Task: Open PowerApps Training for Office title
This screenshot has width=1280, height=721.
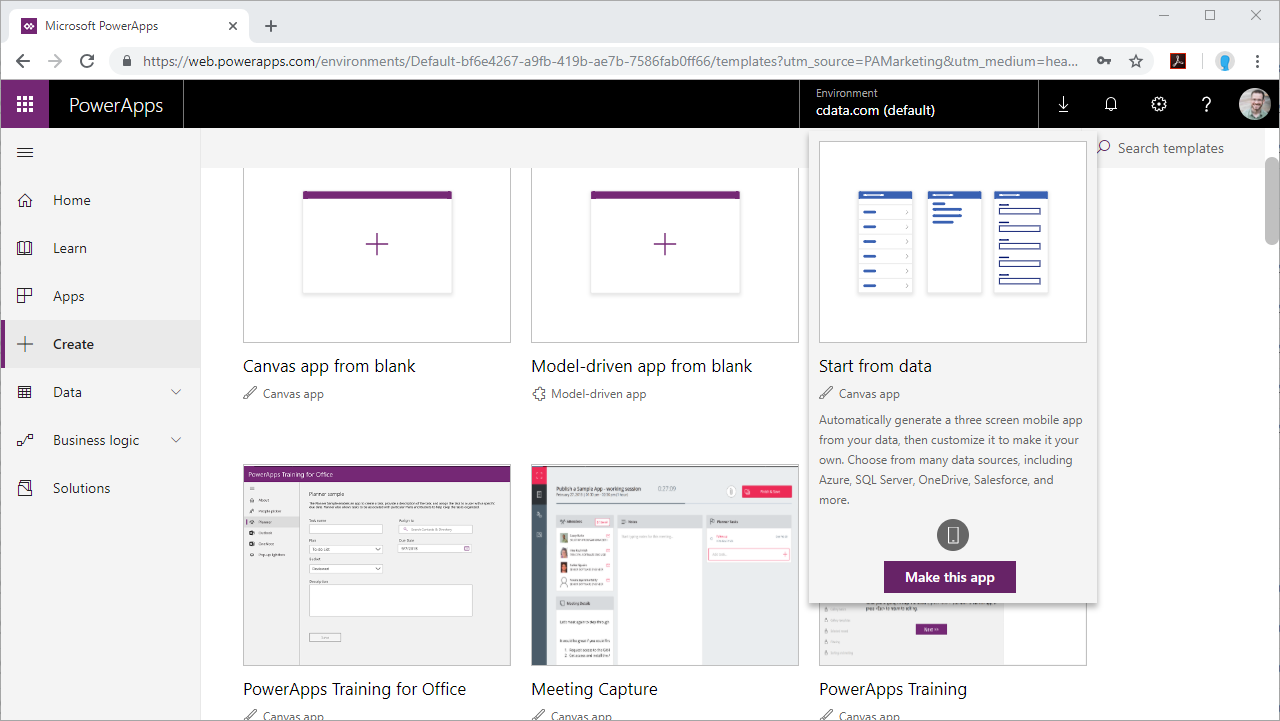Action: click(x=355, y=689)
